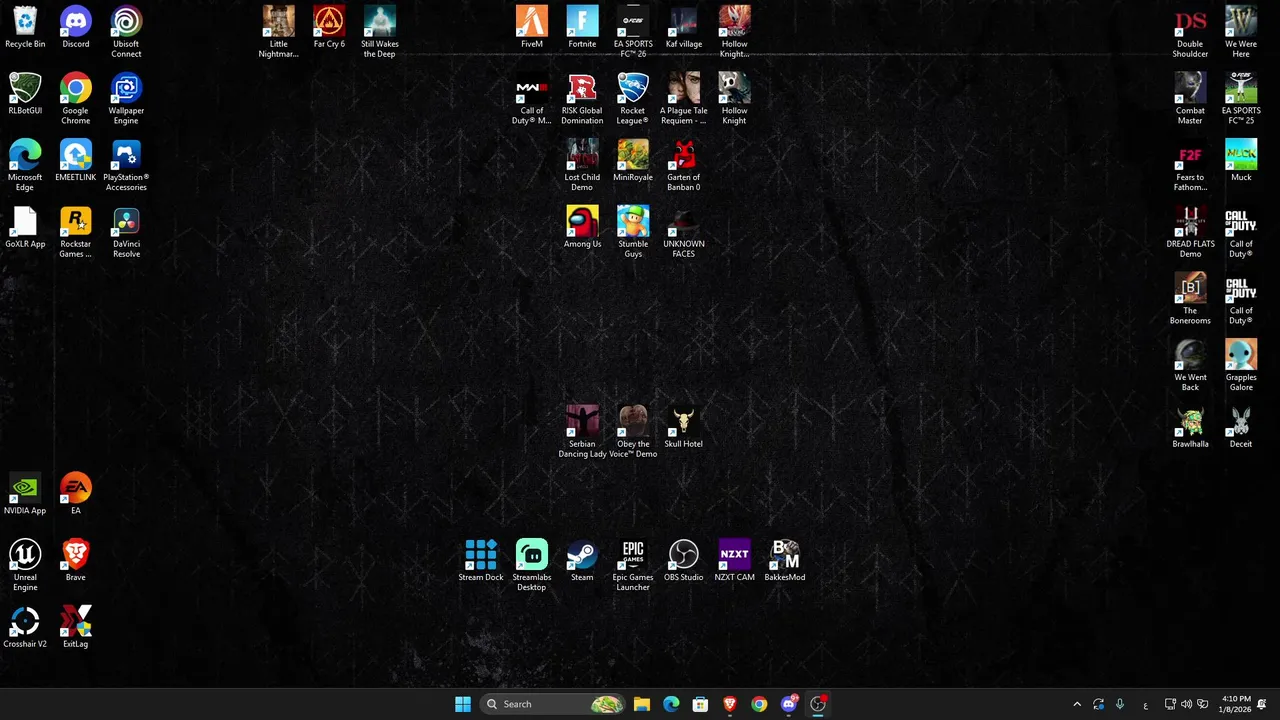Screen dimensions: 1280x720
Task: Select the Brave browser desktop shortcut
Action: [76, 561]
